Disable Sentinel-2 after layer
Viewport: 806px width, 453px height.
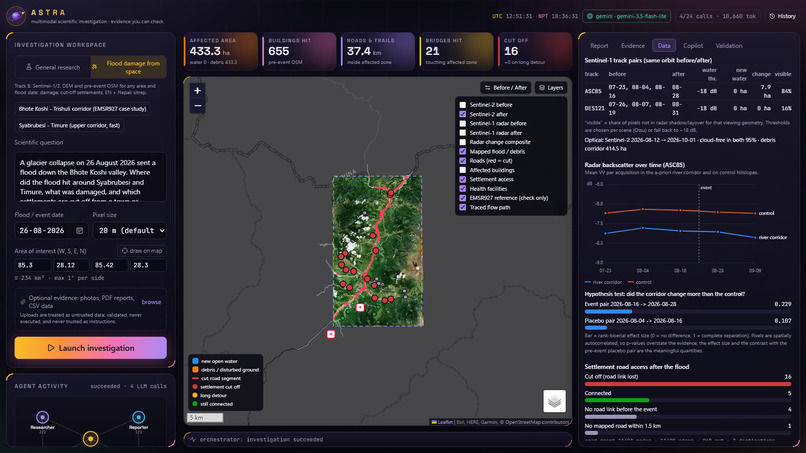(x=463, y=114)
